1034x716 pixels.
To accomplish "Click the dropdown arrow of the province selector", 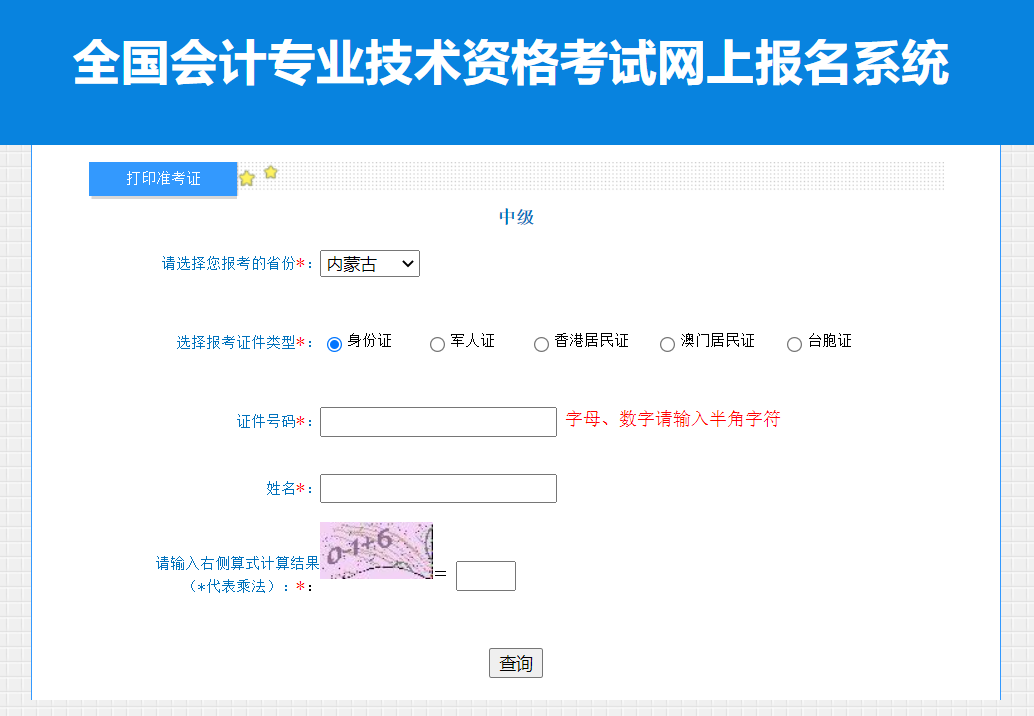I will pos(408,263).
